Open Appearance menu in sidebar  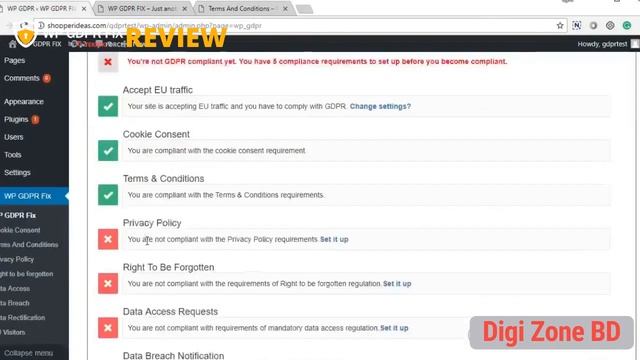click(x=24, y=102)
